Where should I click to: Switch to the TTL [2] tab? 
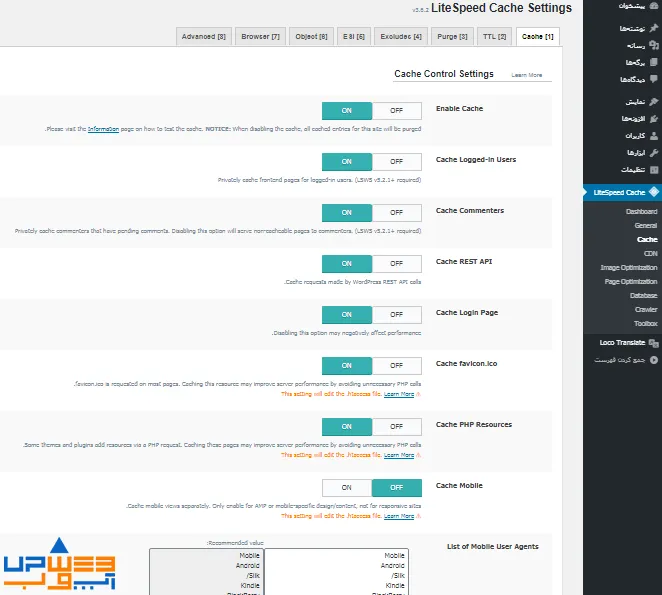494,37
